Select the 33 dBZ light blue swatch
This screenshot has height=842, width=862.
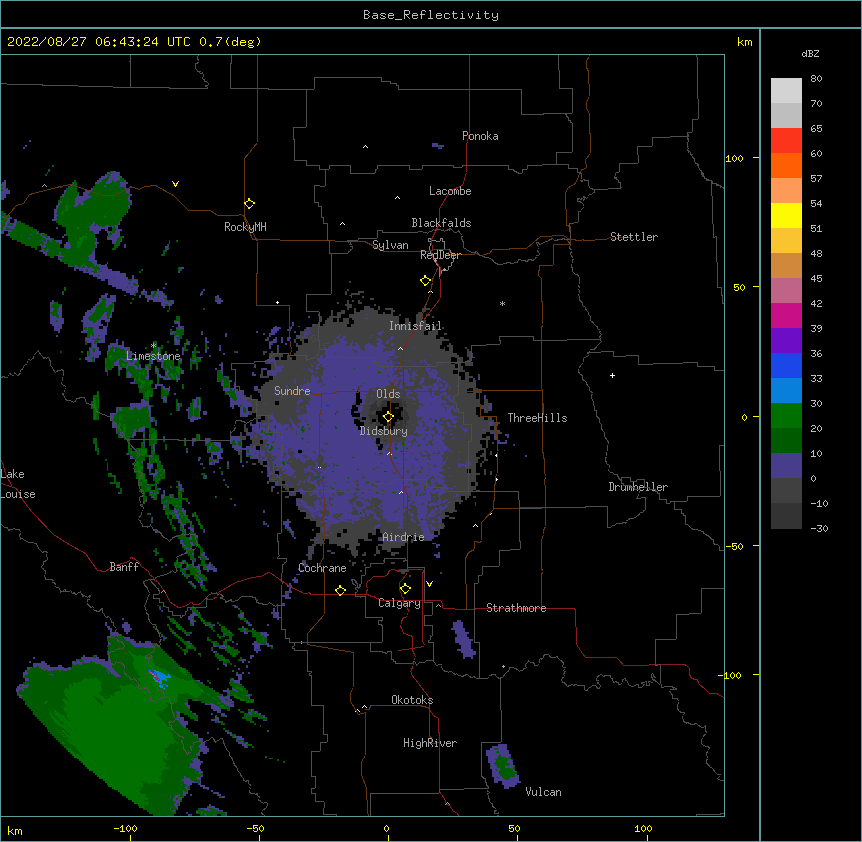point(786,390)
